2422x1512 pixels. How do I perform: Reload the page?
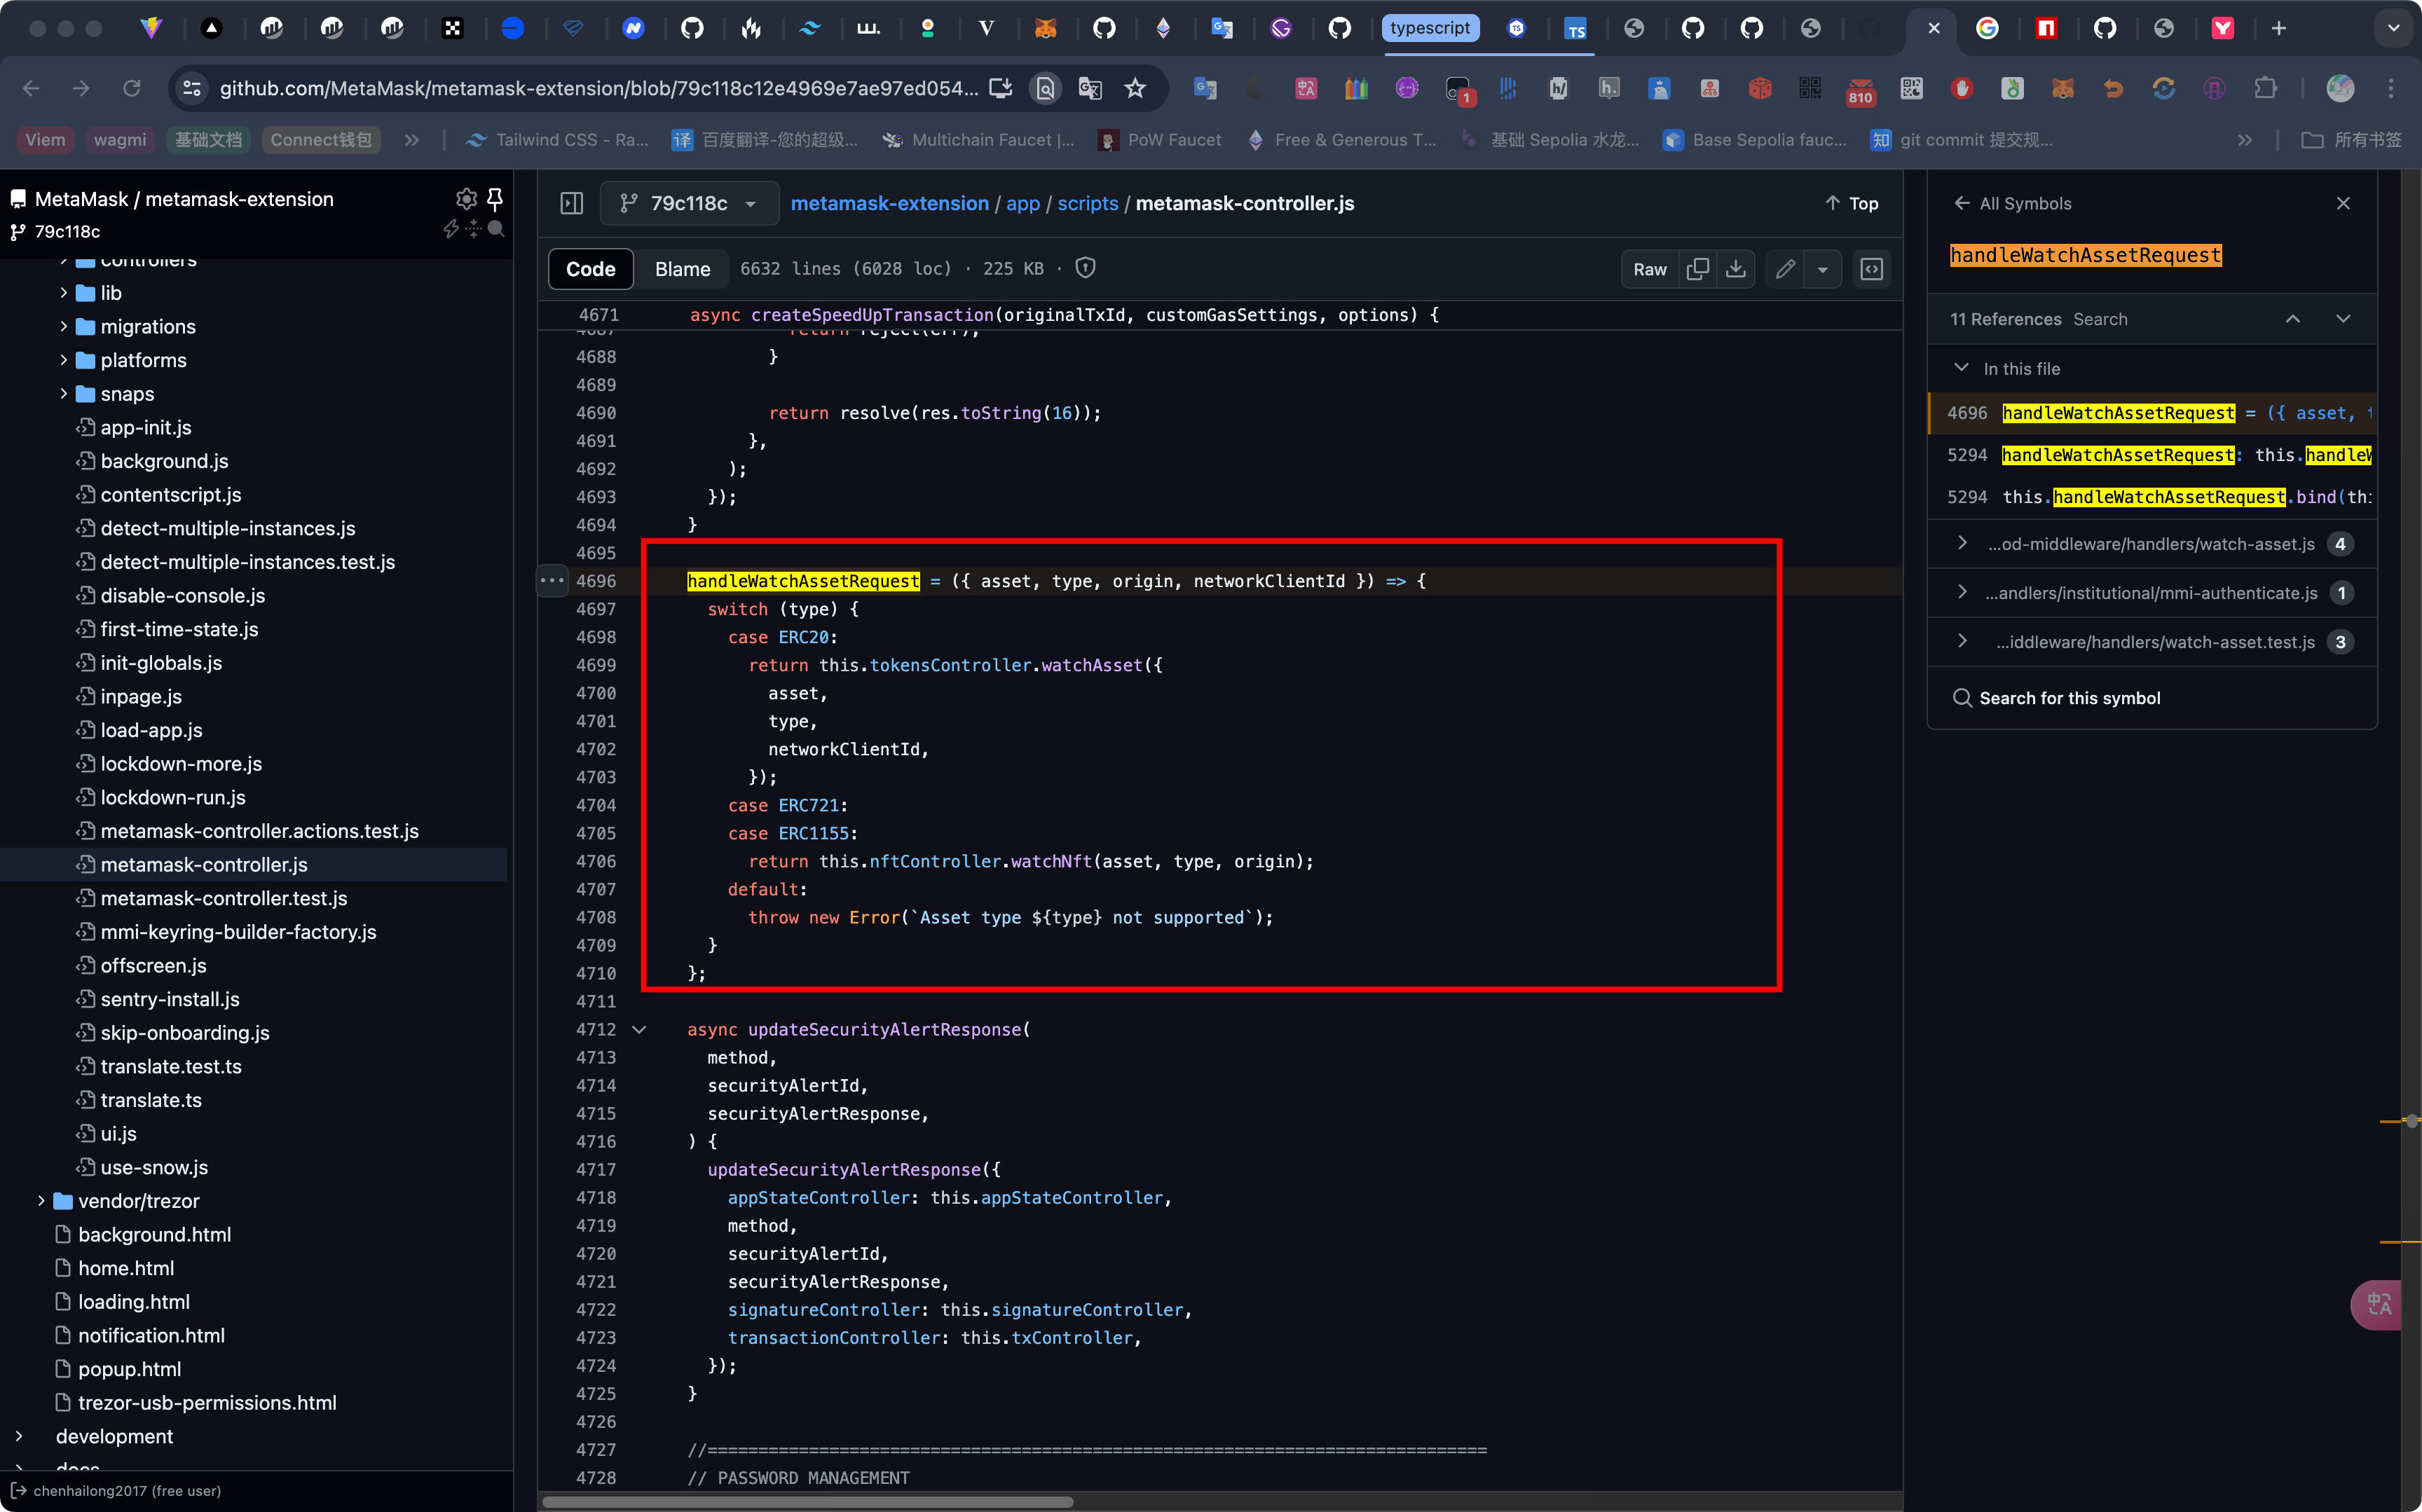(131, 88)
